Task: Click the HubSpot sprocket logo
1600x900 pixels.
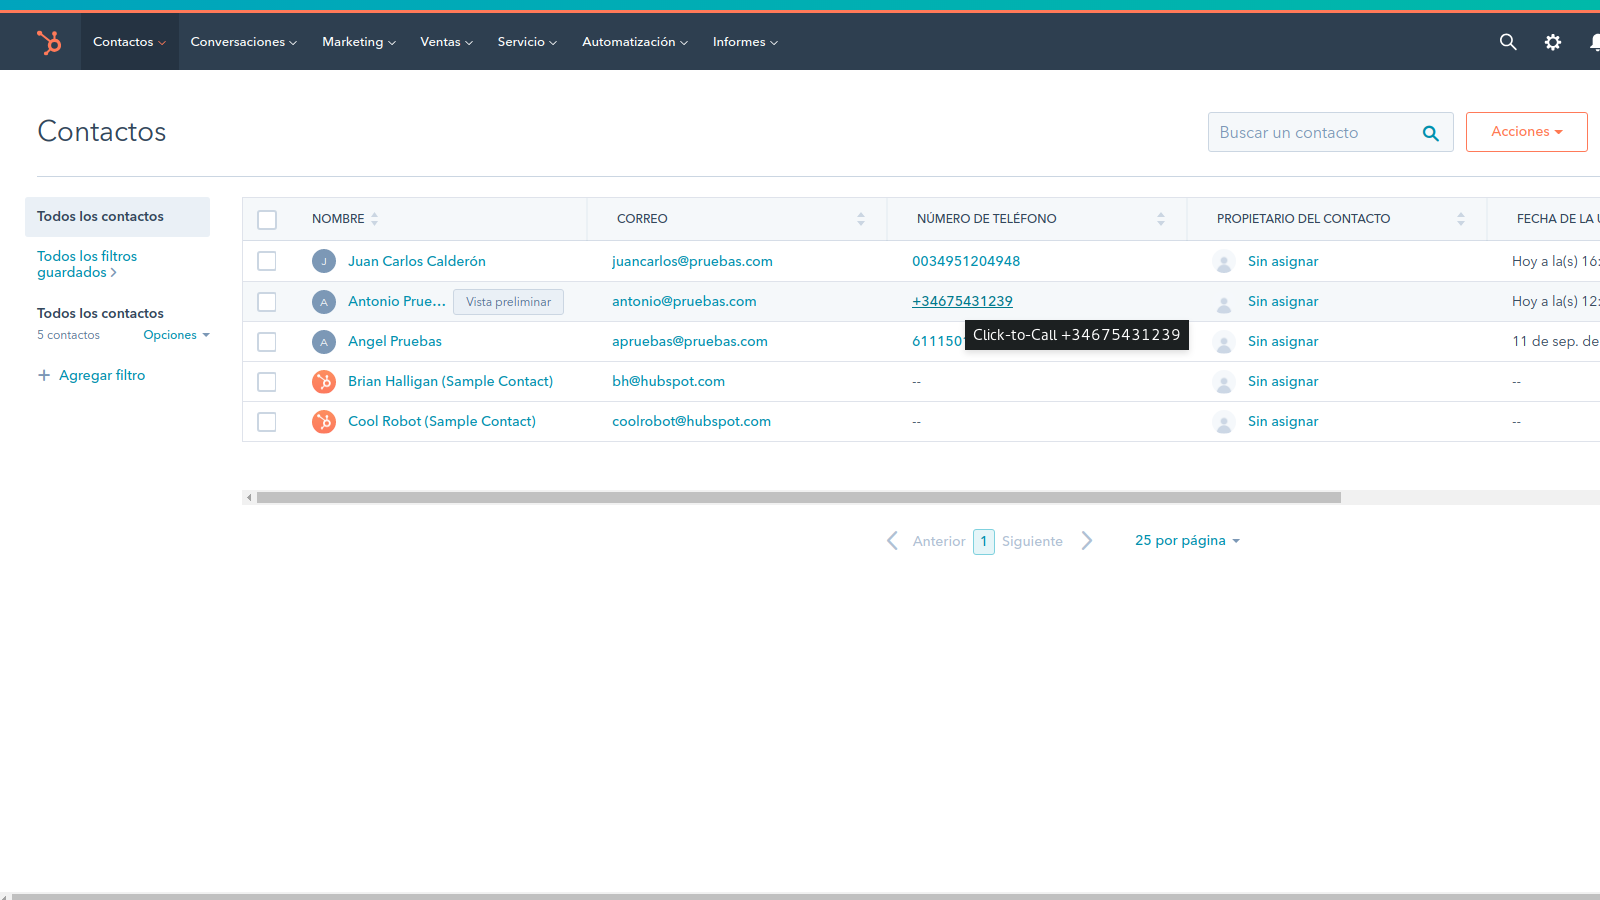Action: point(49,42)
